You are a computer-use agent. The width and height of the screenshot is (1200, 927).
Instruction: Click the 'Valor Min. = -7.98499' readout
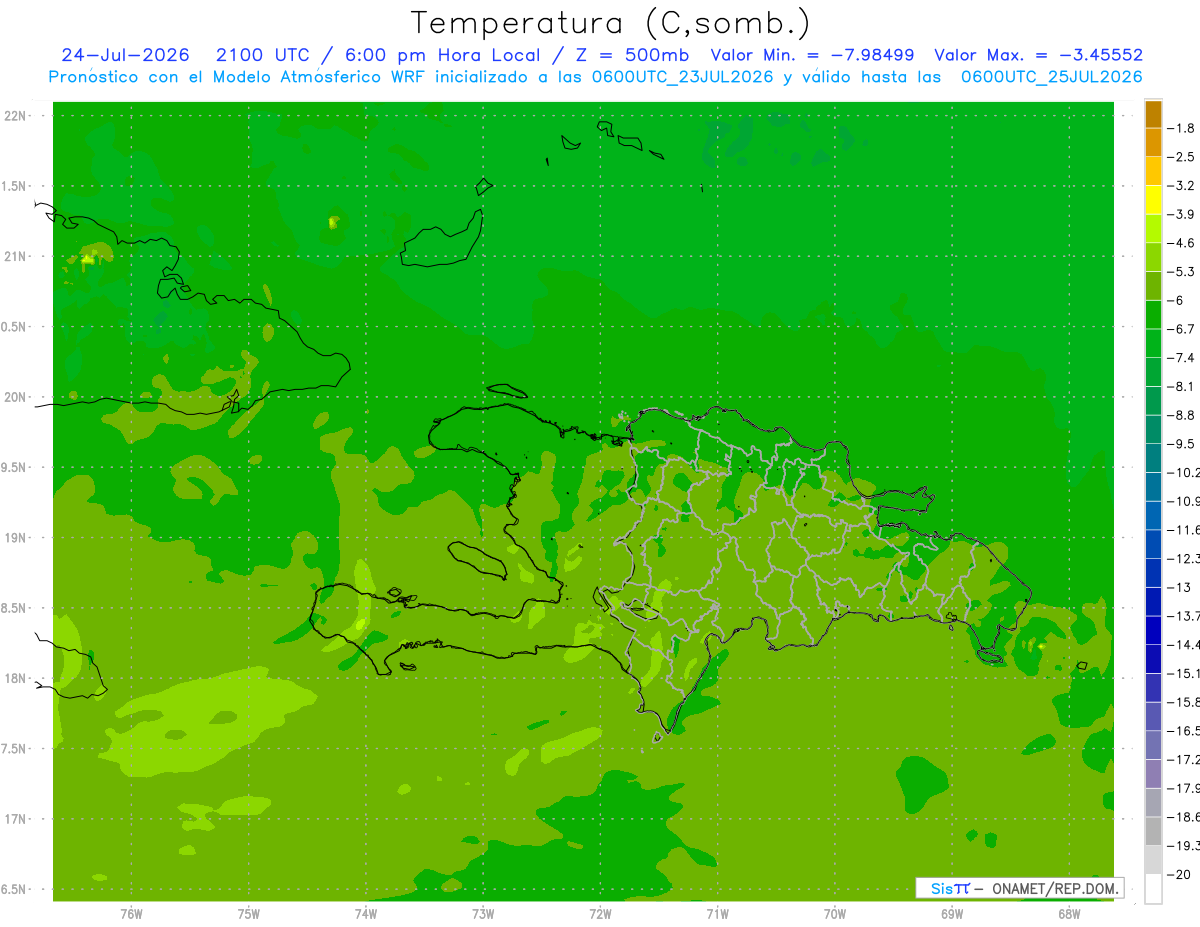coord(812,55)
